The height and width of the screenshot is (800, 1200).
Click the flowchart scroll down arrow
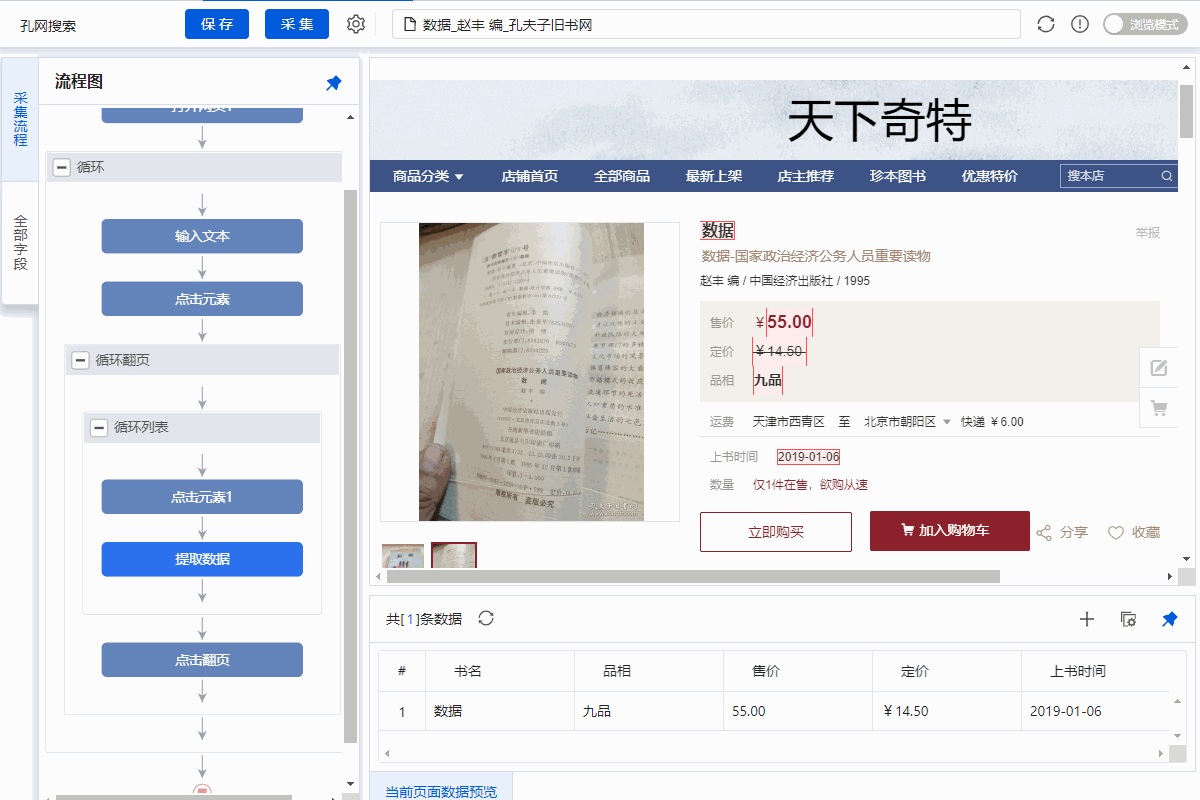point(350,783)
